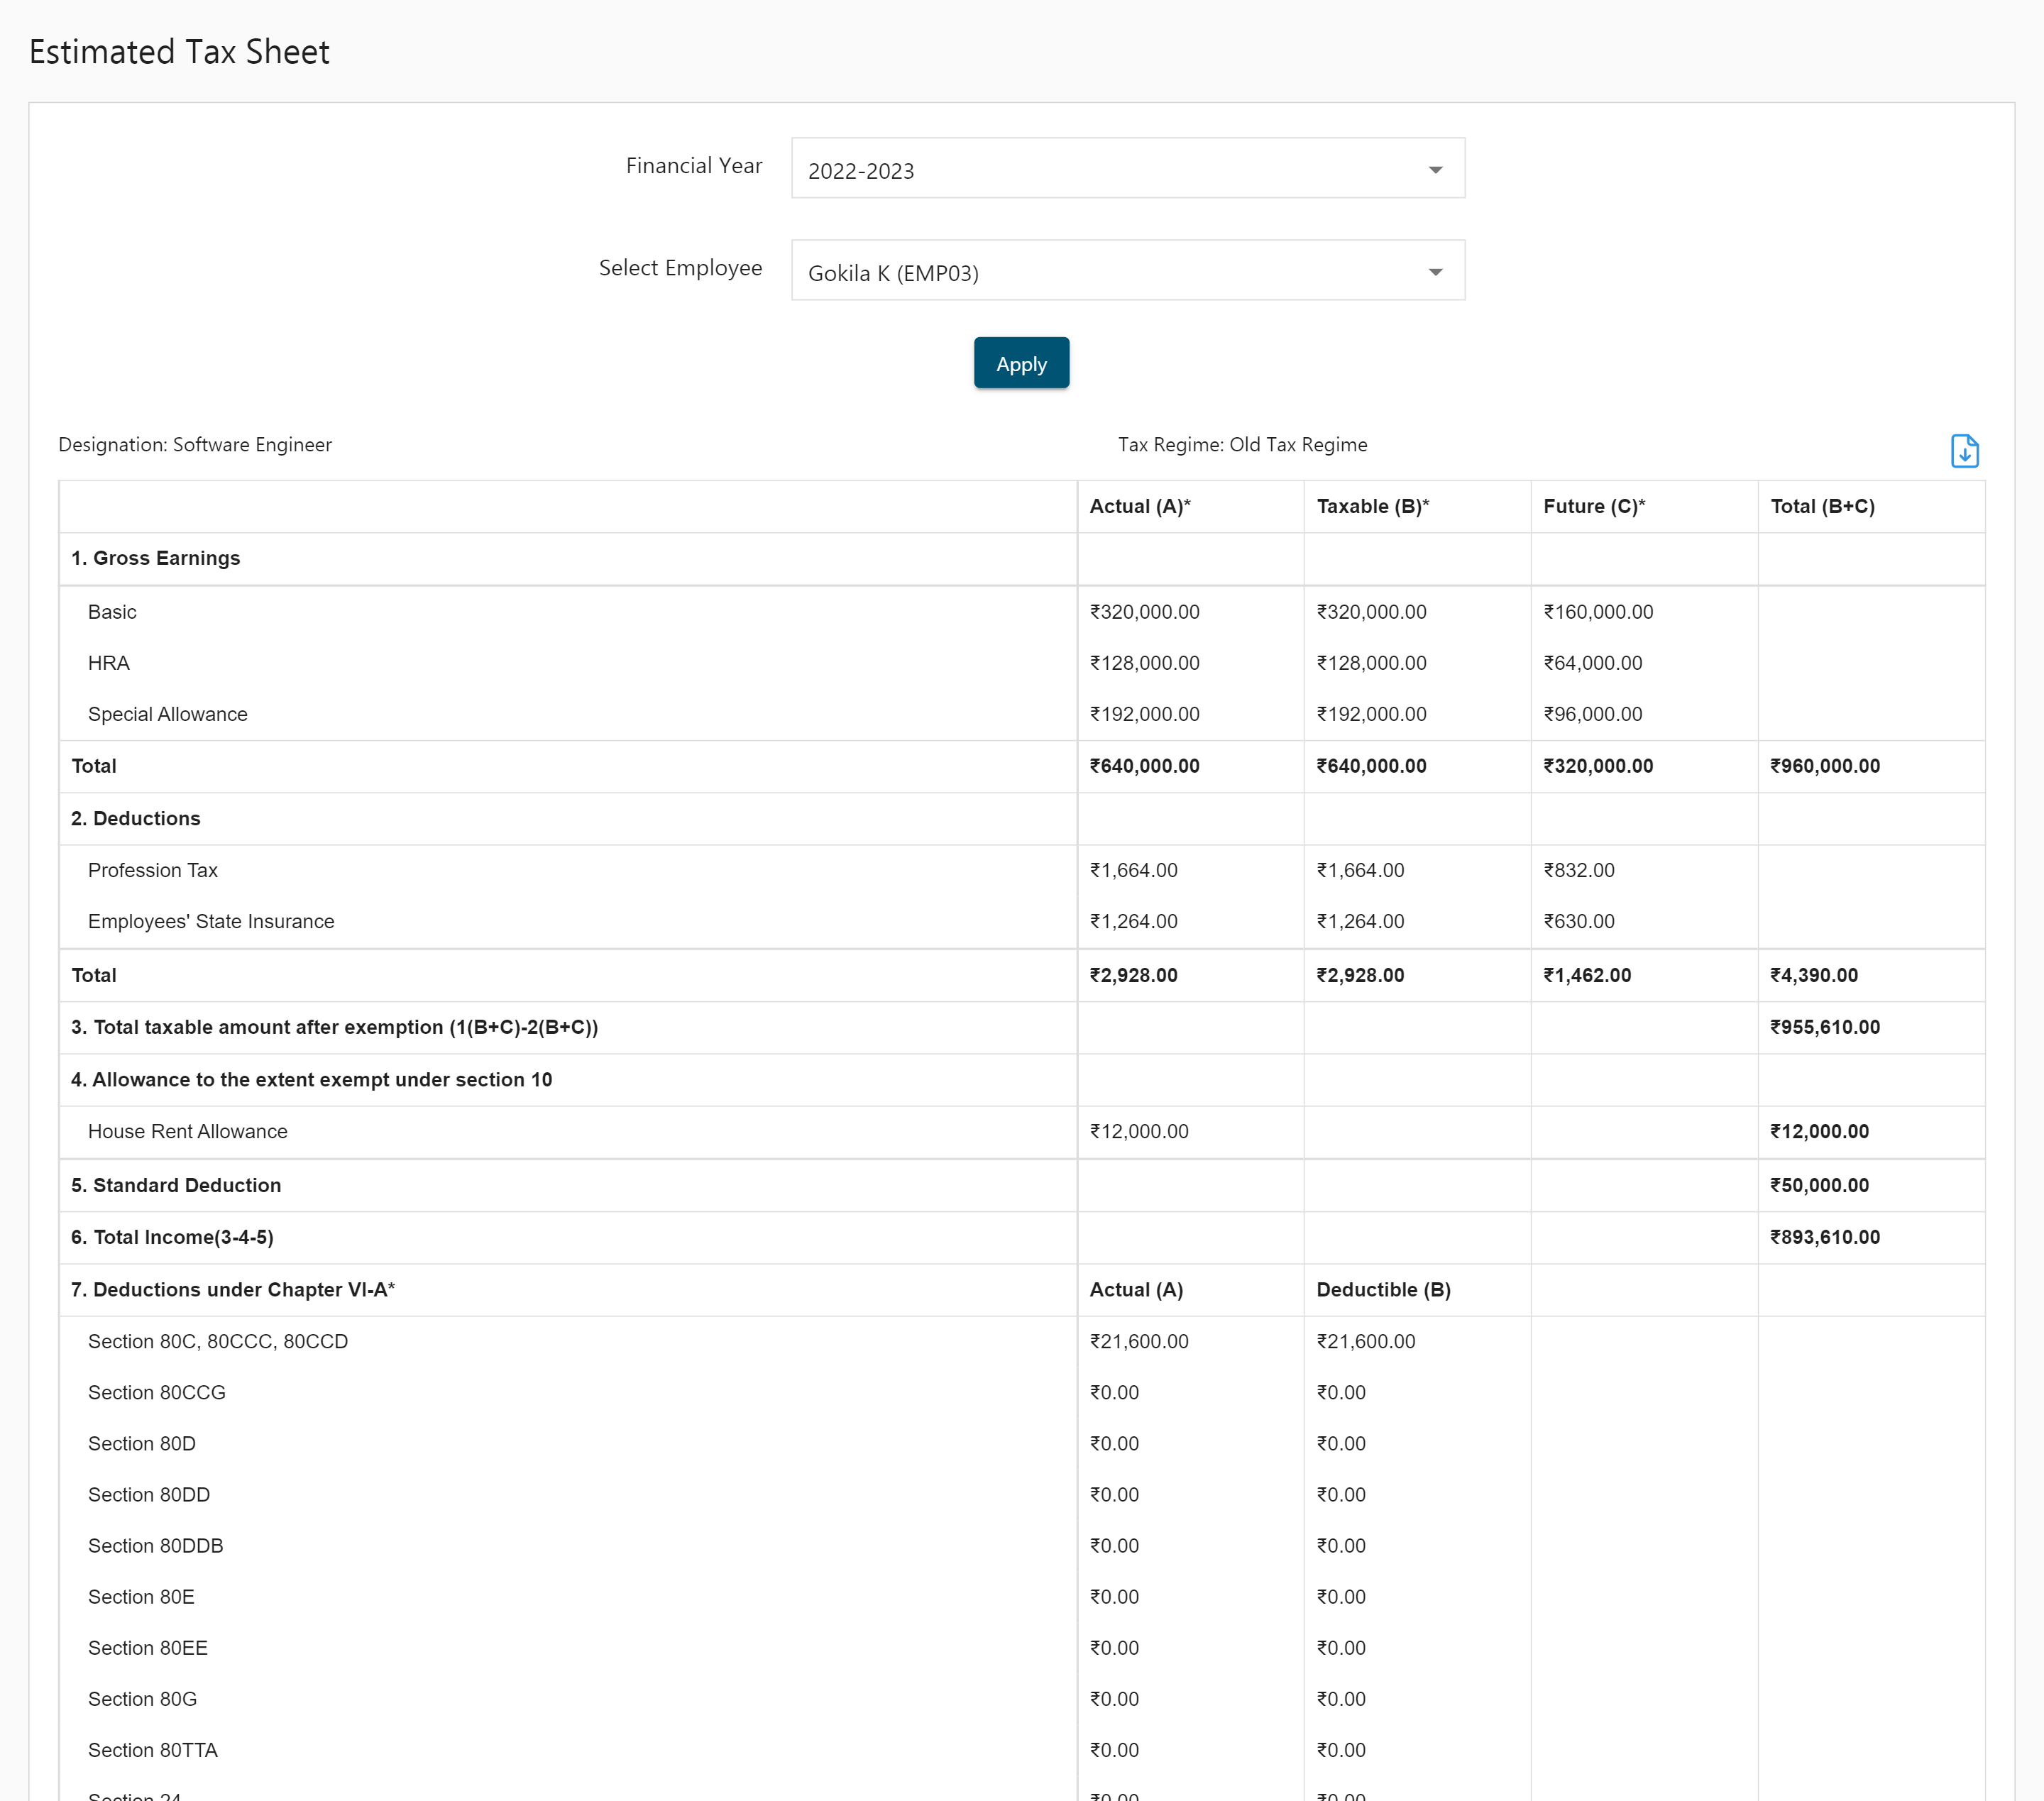Select the House Rent Allowance row label
This screenshot has height=1801, width=2044.
pyautogui.click(x=188, y=1131)
